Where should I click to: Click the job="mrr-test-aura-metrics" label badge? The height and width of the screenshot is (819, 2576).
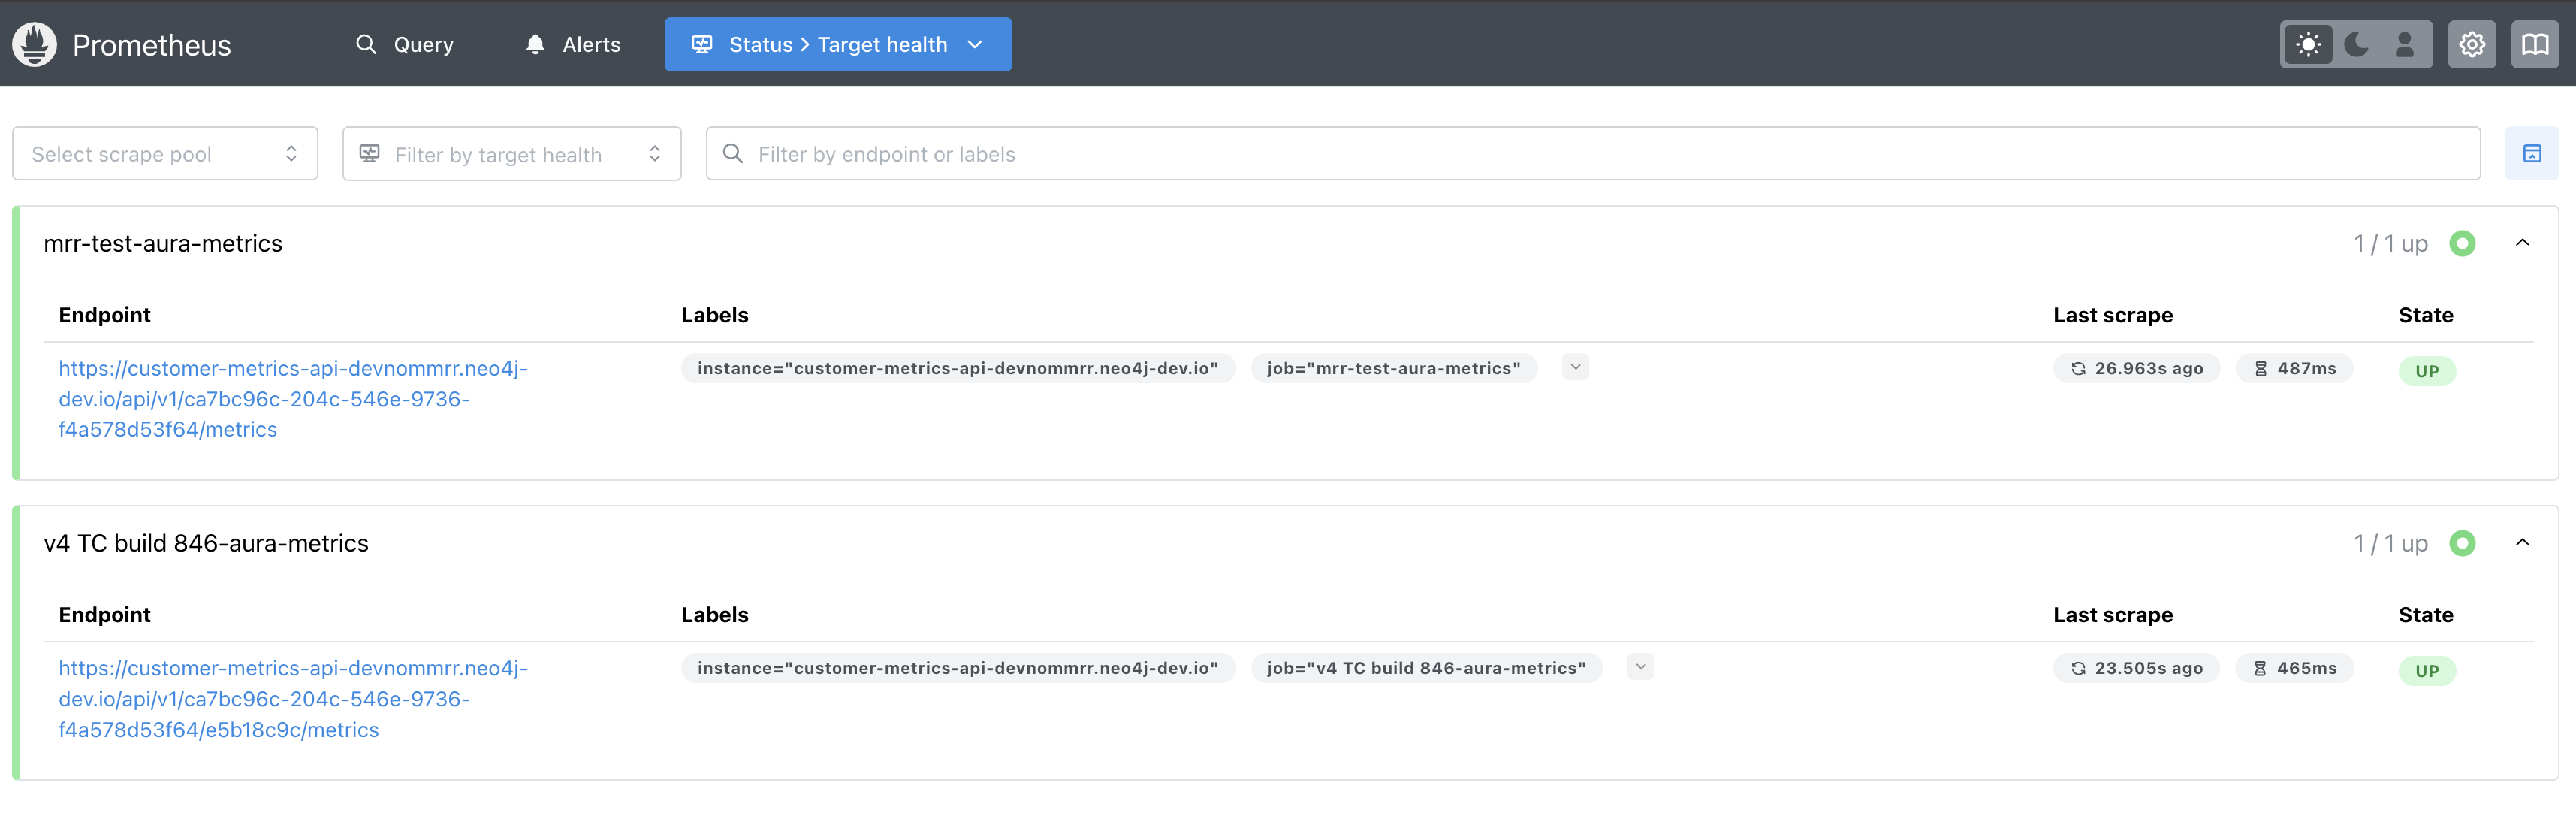point(1394,368)
